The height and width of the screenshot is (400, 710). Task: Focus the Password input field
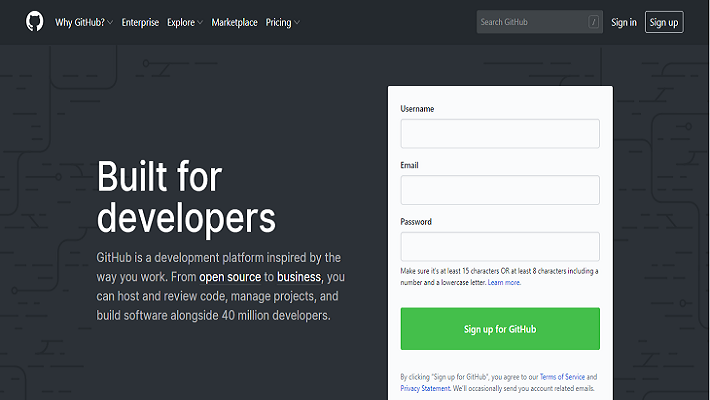pyautogui.click(x=499, y=247)
